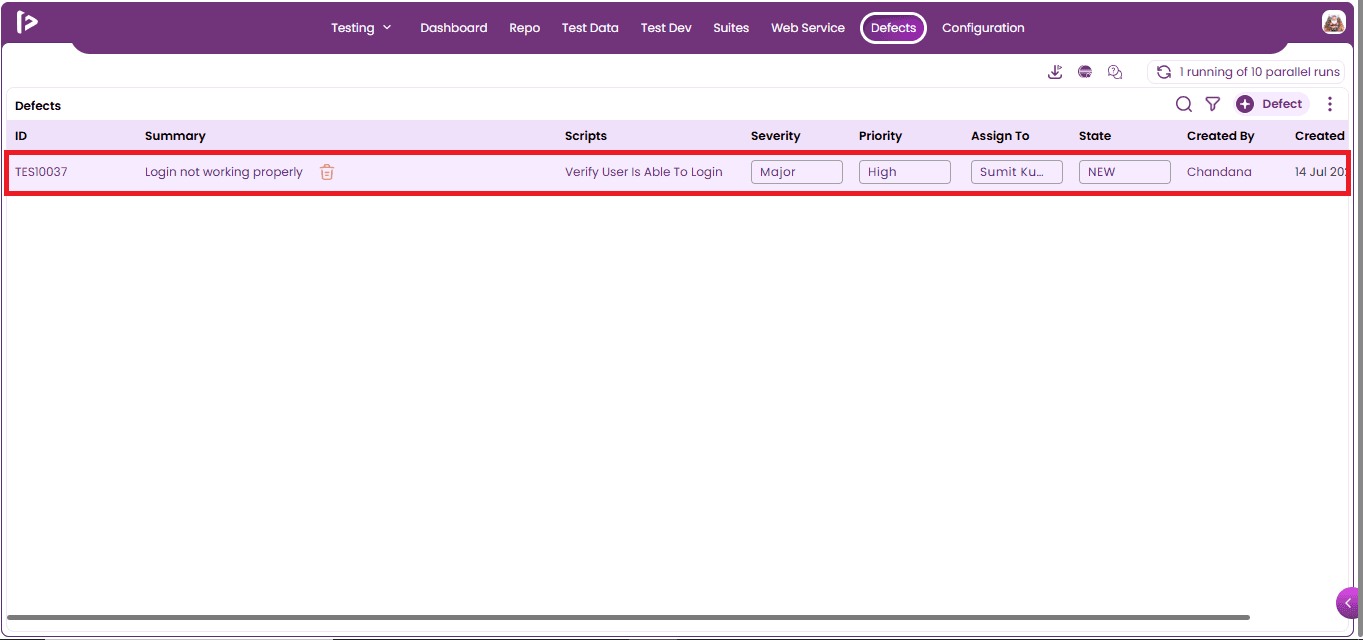Click the Summary column header
Viewport: 1363px width, 640px height.
(x=175, y=136)
